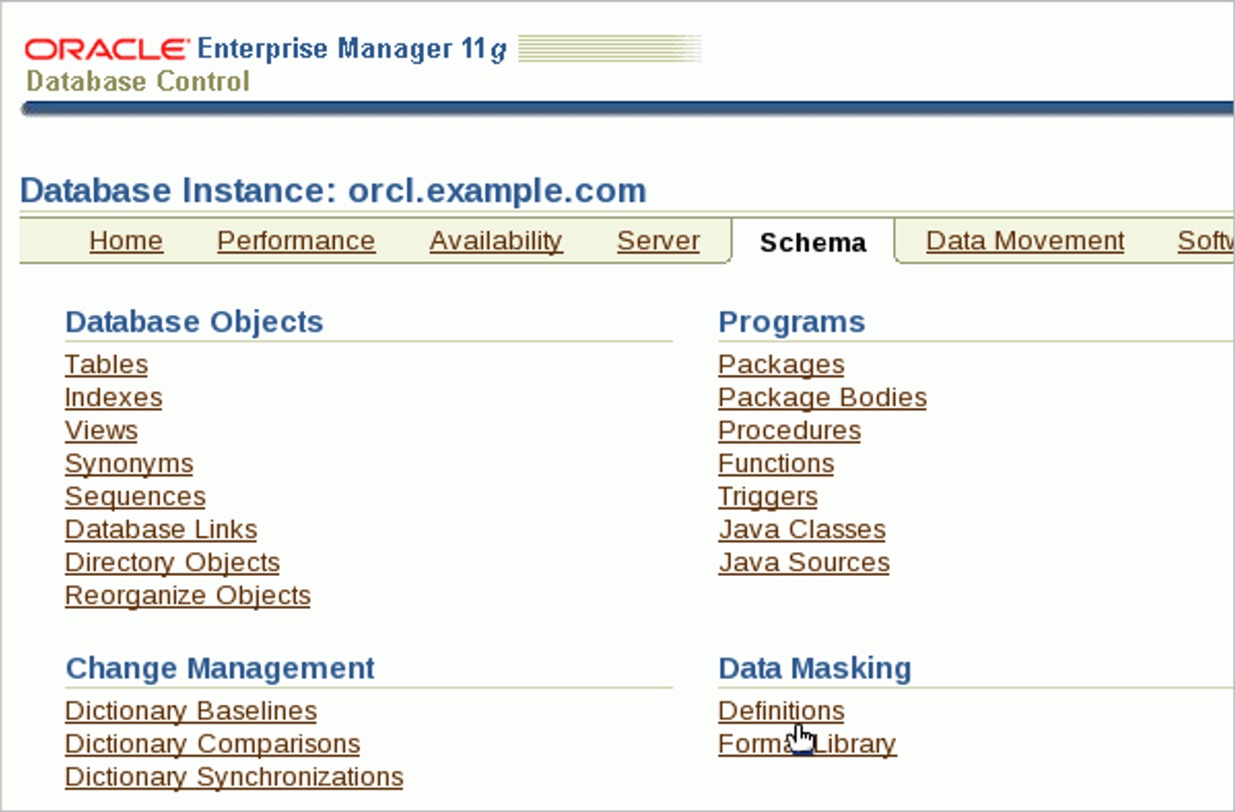Click the Programs section heading

click(x=792, y=322)
